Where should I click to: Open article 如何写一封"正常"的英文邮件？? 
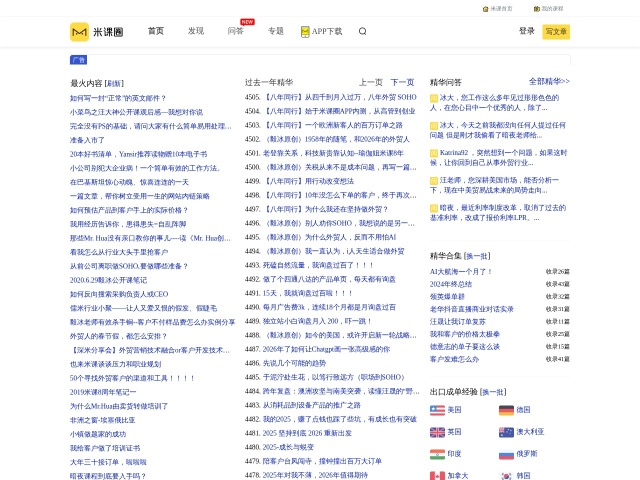point(118,98)
